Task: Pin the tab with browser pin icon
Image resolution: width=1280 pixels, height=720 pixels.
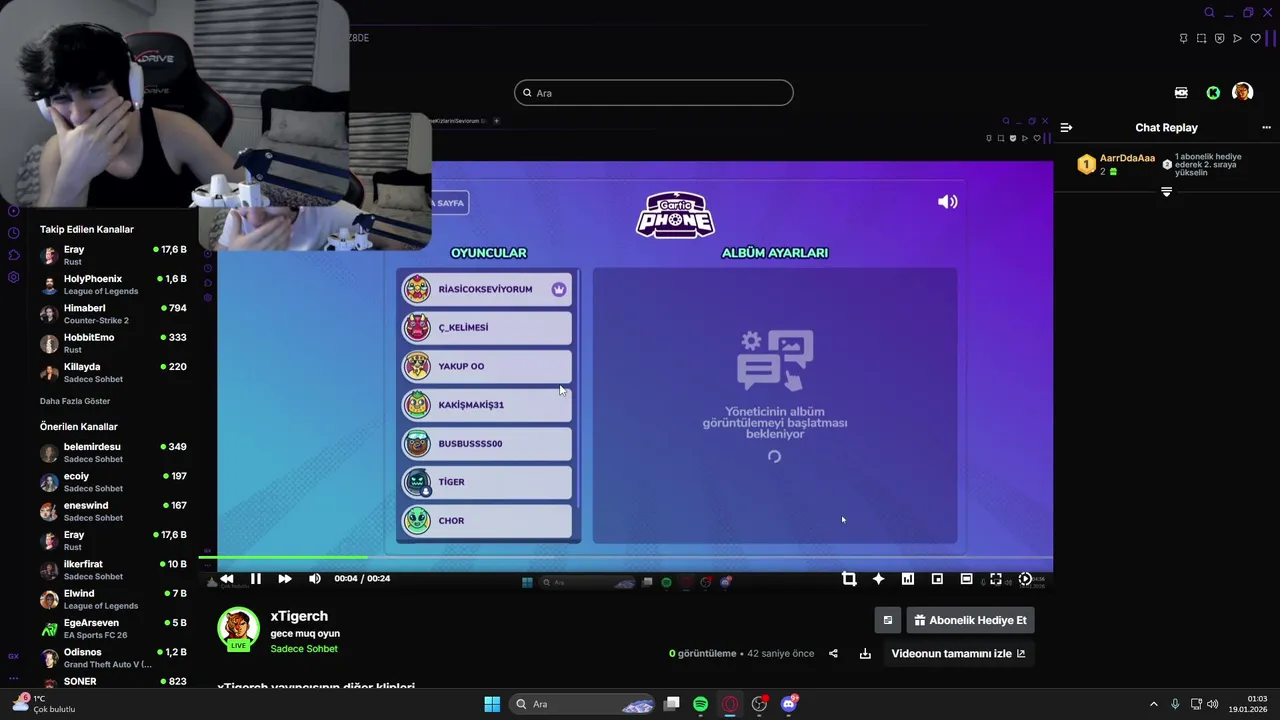Action: click(1183, 38)
